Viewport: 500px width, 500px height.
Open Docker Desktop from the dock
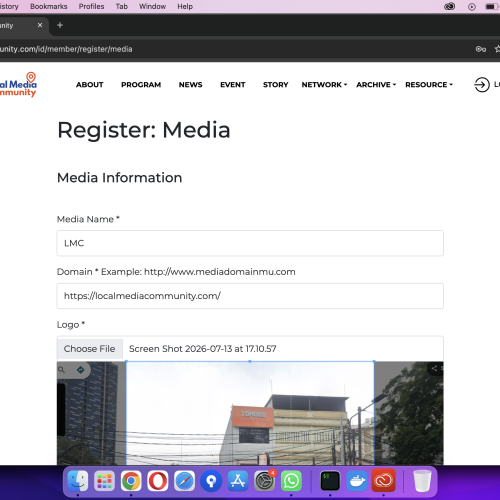(x=357, y=481)
